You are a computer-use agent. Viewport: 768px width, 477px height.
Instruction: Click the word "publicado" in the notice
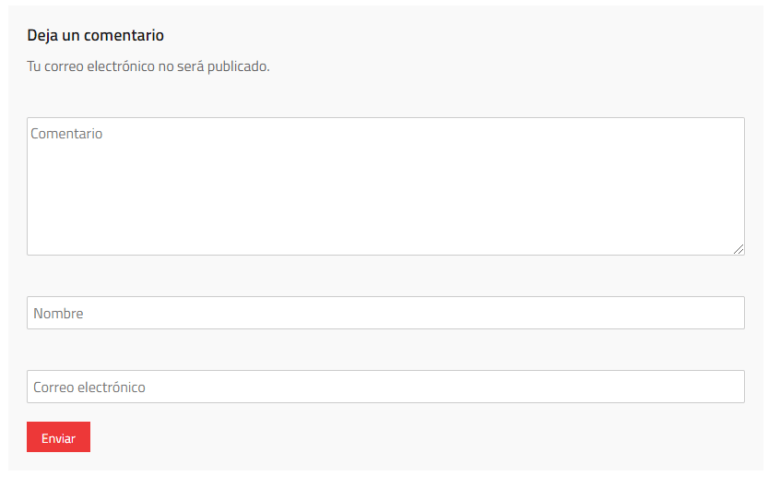[237, 67]
